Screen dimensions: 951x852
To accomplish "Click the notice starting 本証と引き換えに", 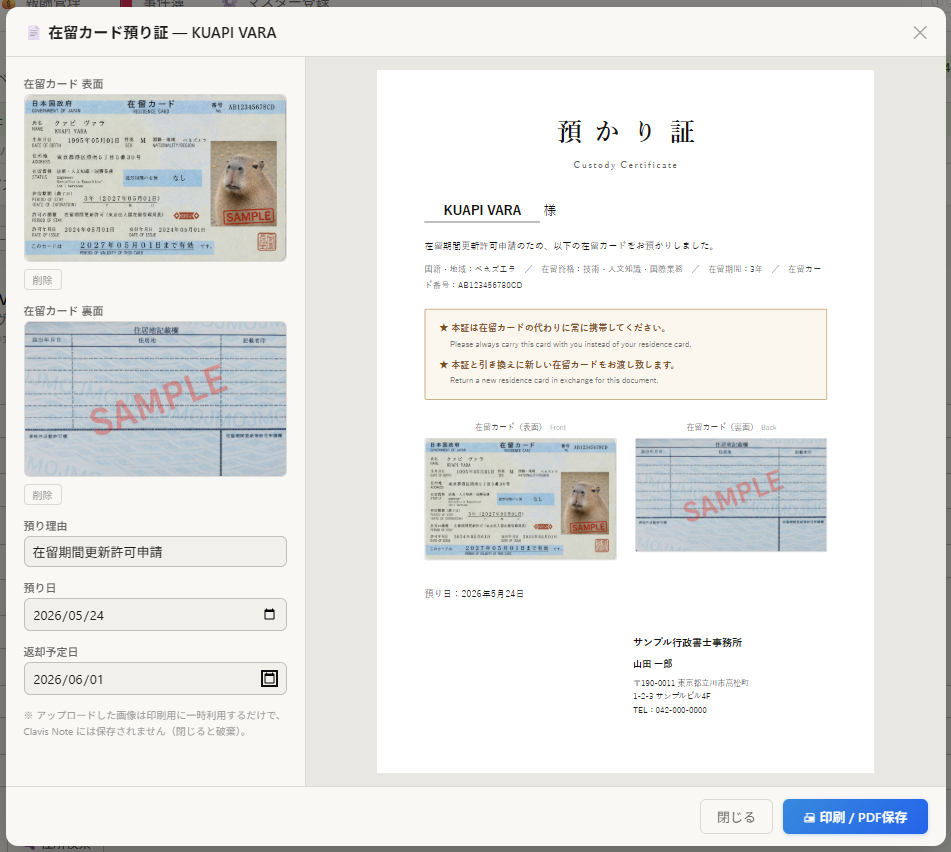I will [x=557, y=364].
